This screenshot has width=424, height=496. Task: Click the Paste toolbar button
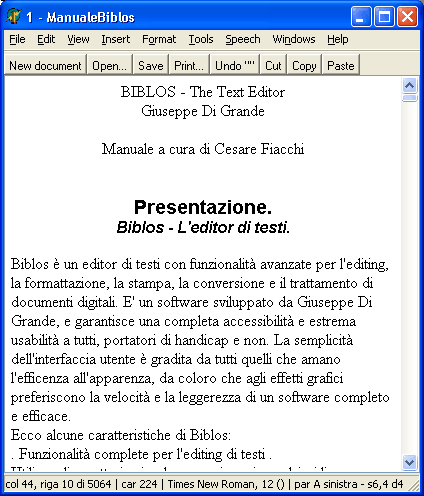click(341, 65)
